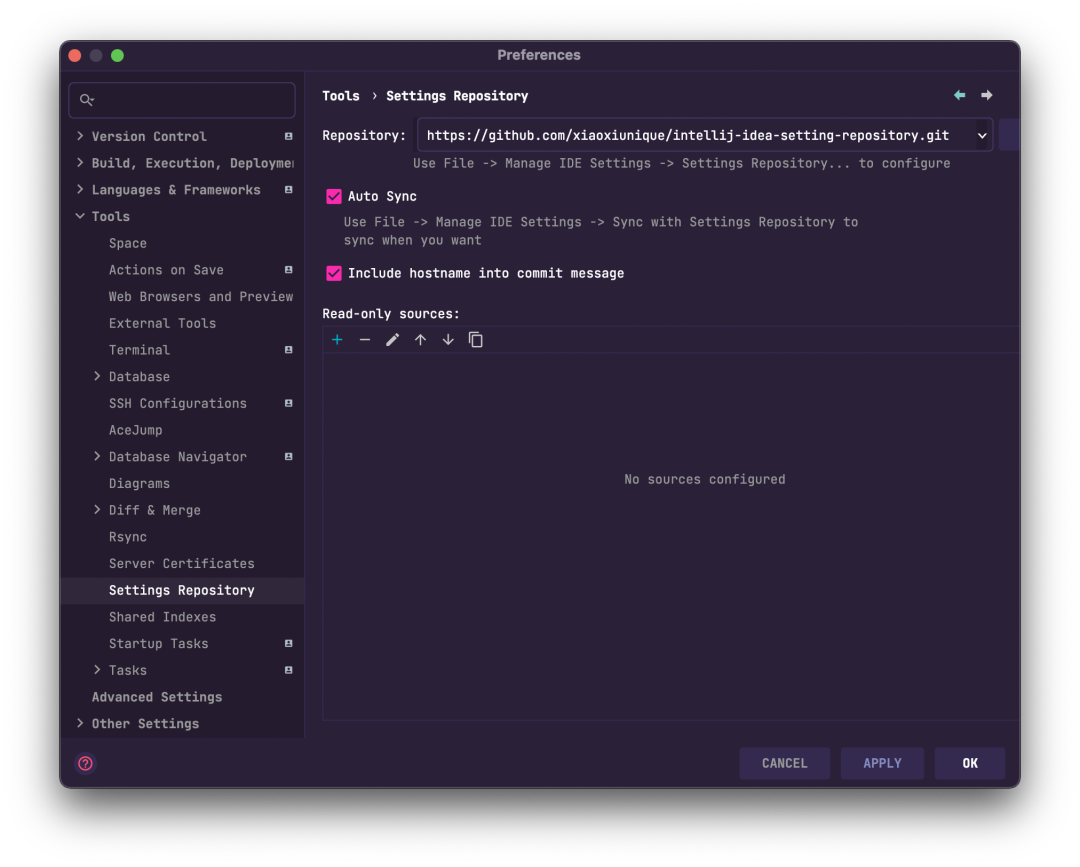Duplicate a read-only source entry
Image resolution: width=1080 pixels, height=867 pixels.
click(476, 339)
